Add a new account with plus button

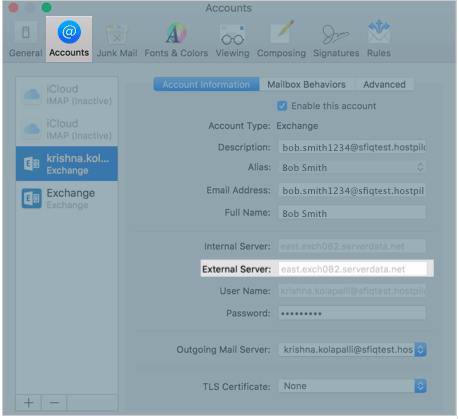click(29, 403)
